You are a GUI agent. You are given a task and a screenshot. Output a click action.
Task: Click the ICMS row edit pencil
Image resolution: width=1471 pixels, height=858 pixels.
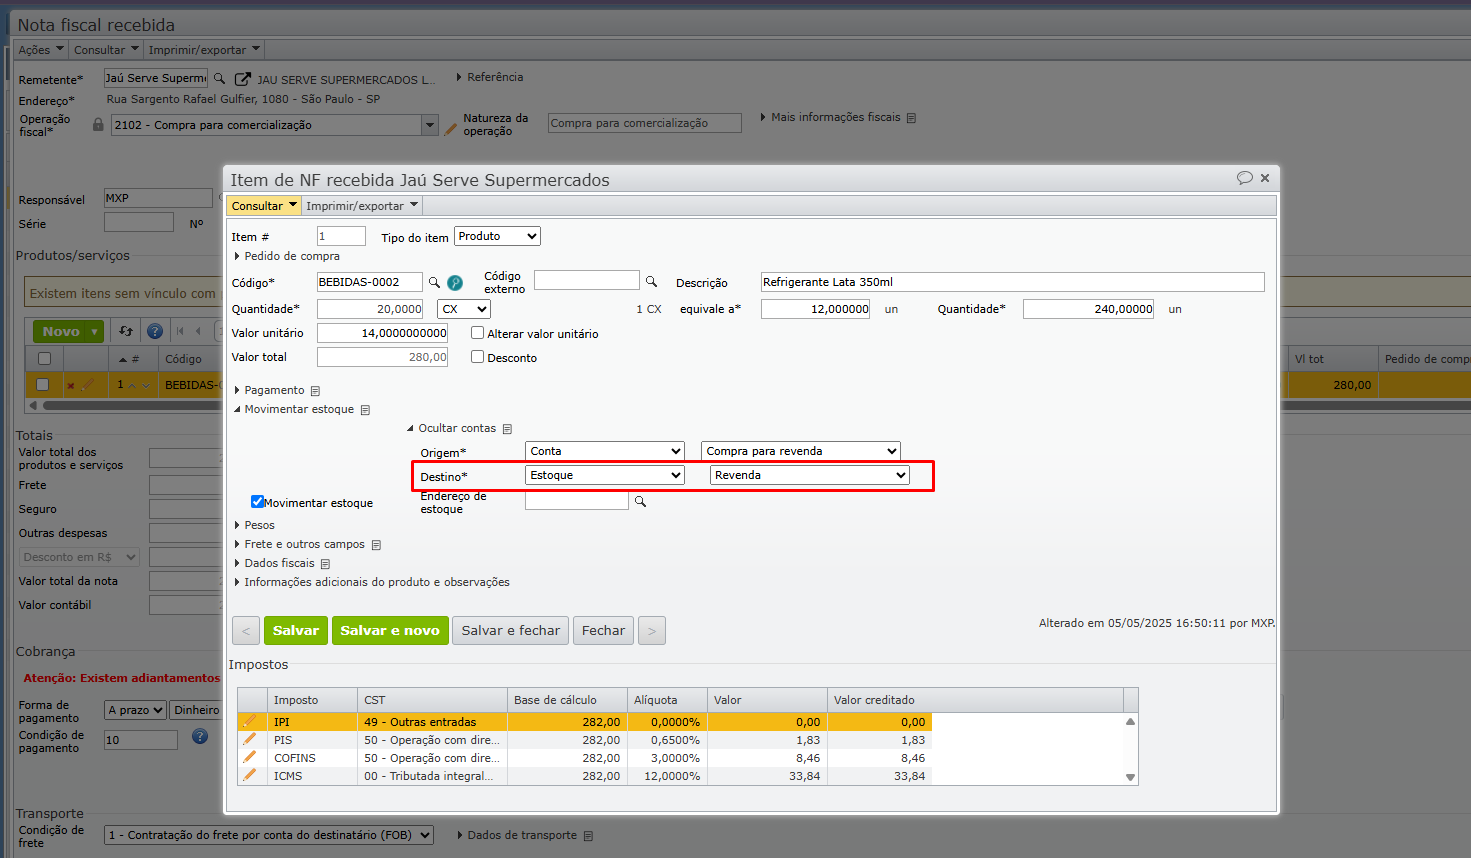[250, 776]
